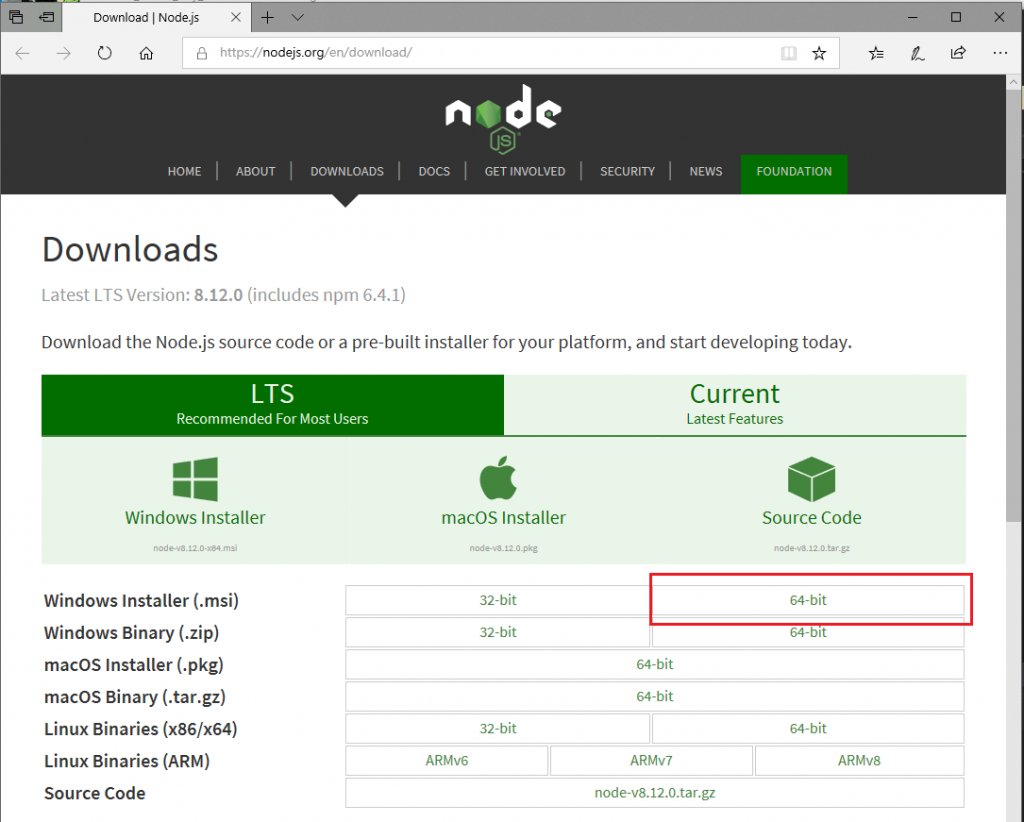Click node-v8.12.0.pkg filename text
Viewport: 1024px width, 822px height.
504,548
